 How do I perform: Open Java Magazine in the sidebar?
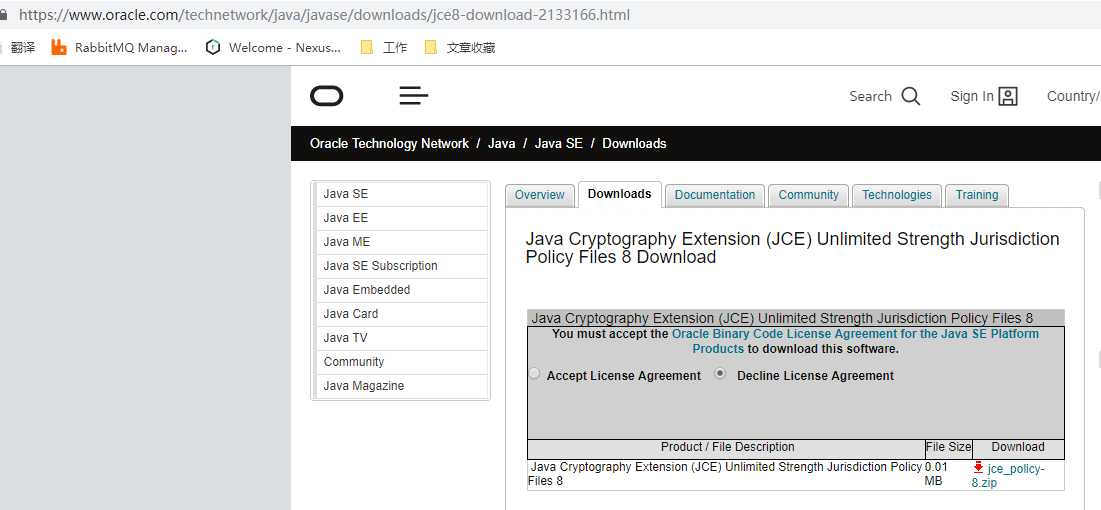(402, 386)
